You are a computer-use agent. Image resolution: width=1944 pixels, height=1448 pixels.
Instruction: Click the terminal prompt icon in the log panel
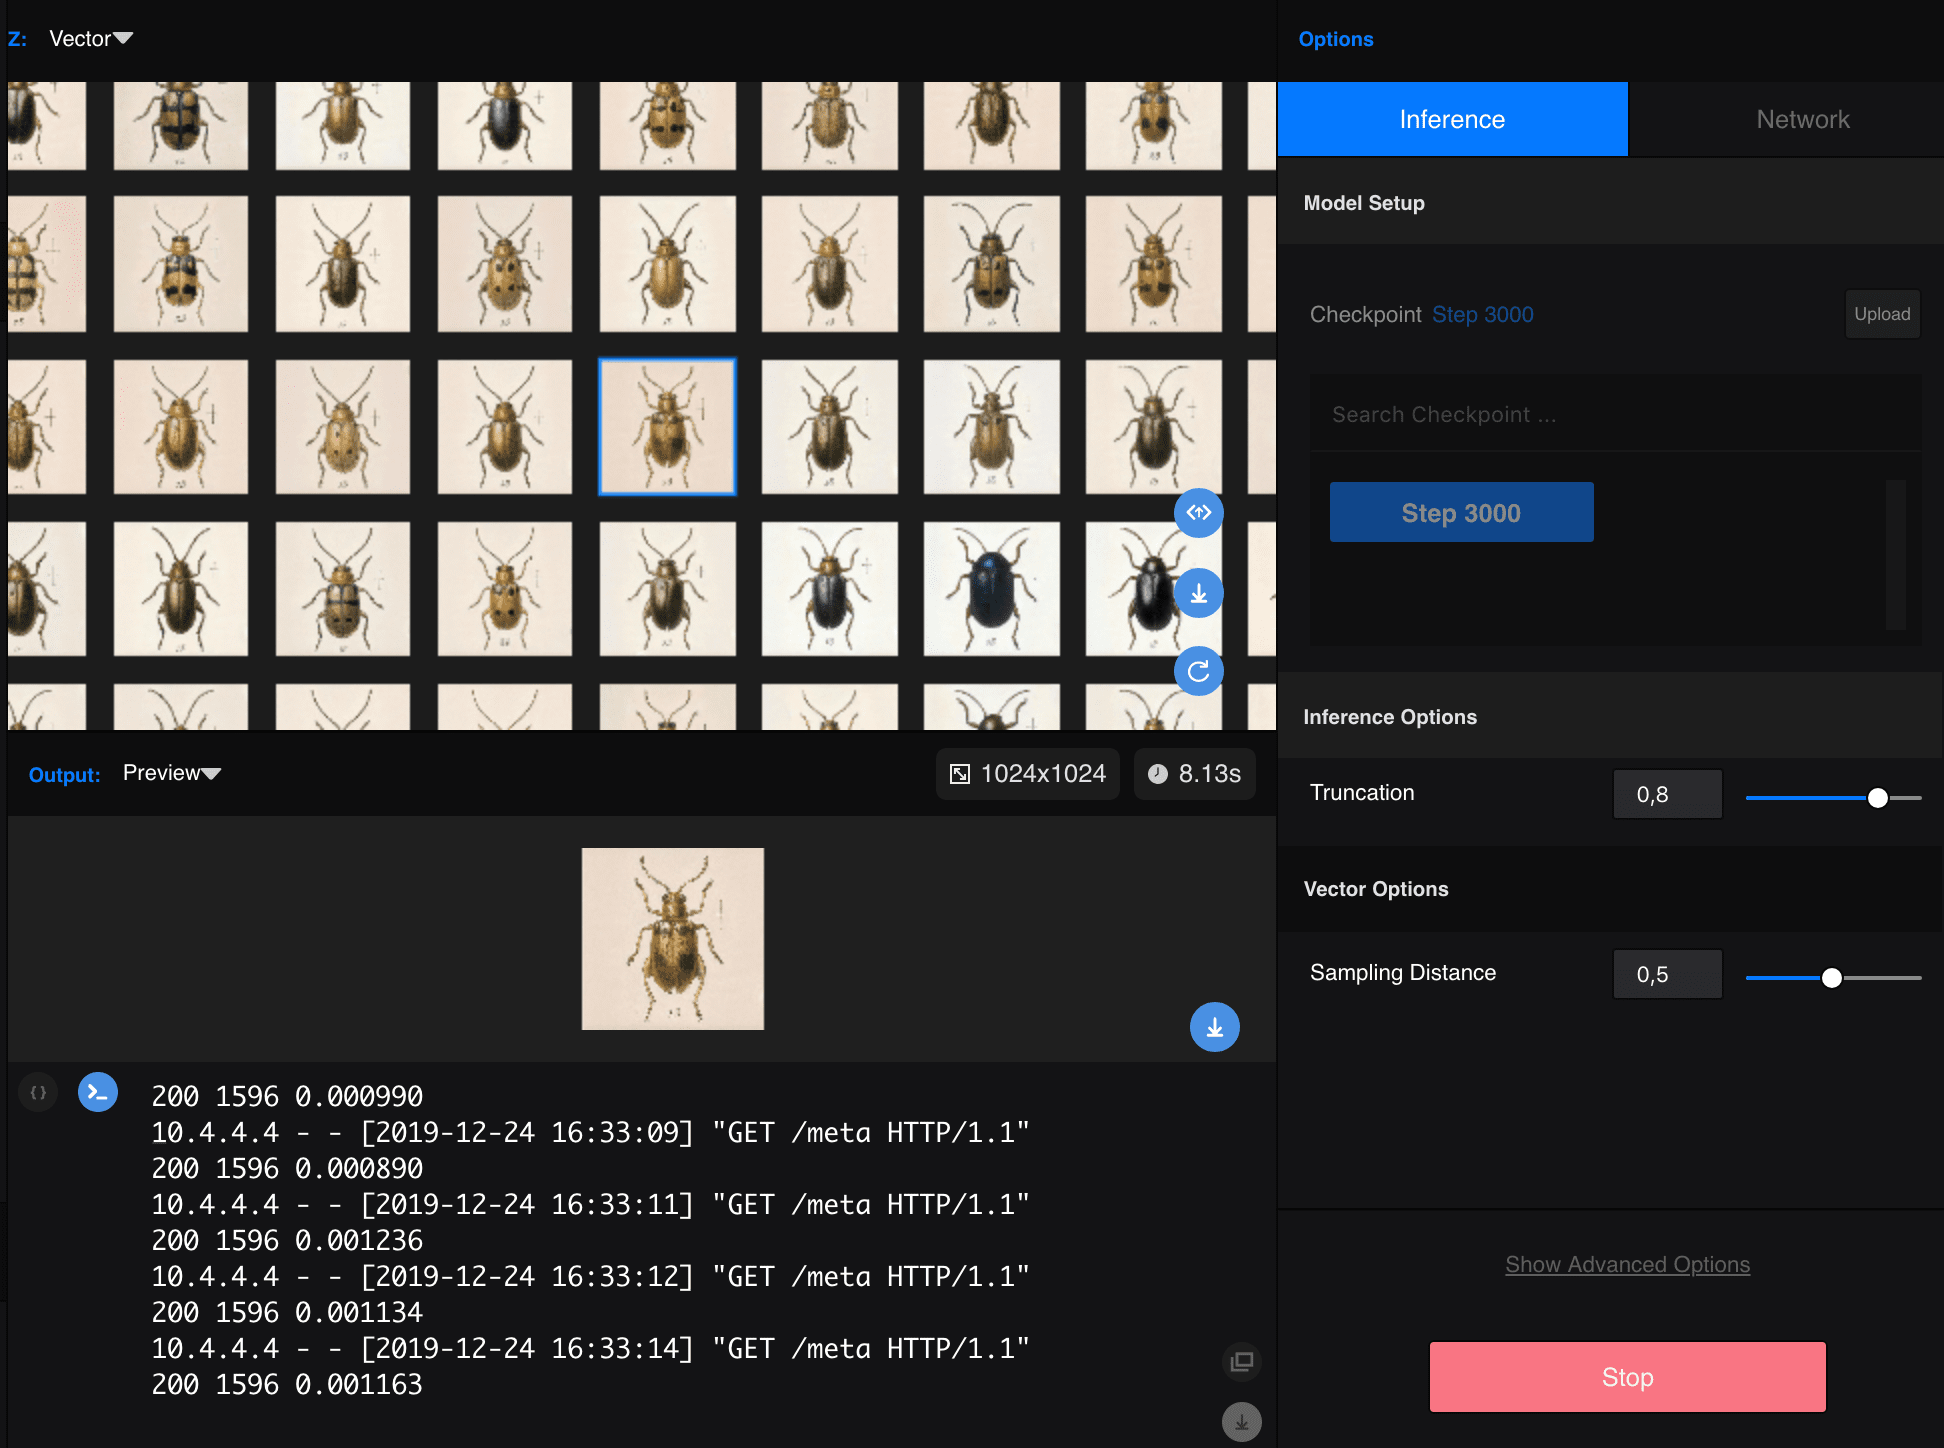pyautogui.click(x=98, y=1092)
